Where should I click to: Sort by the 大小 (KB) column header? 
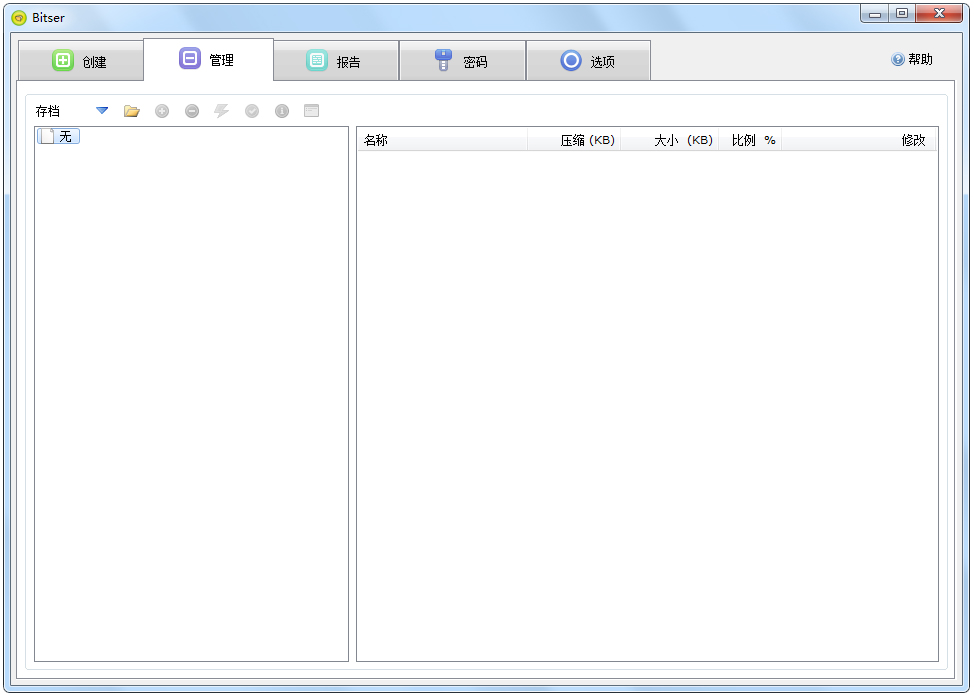tap(670, 140)
